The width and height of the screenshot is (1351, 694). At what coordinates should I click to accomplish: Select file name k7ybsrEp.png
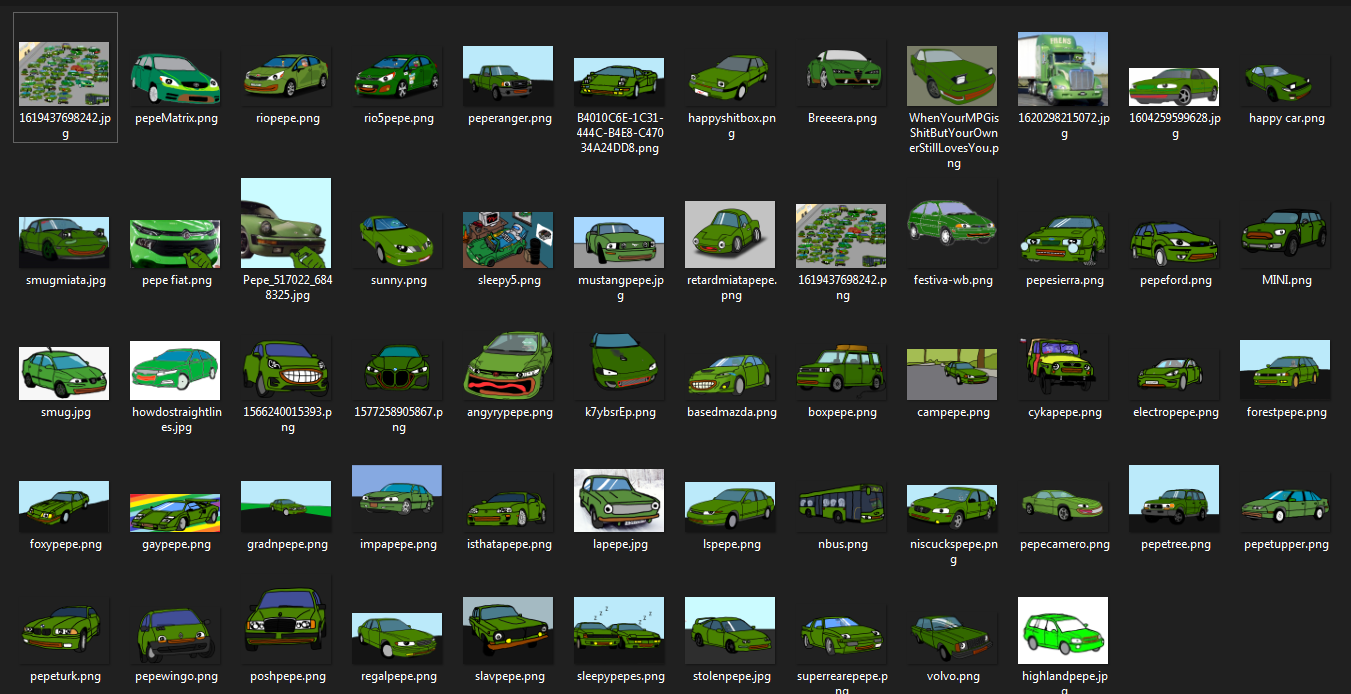(619, 413)
